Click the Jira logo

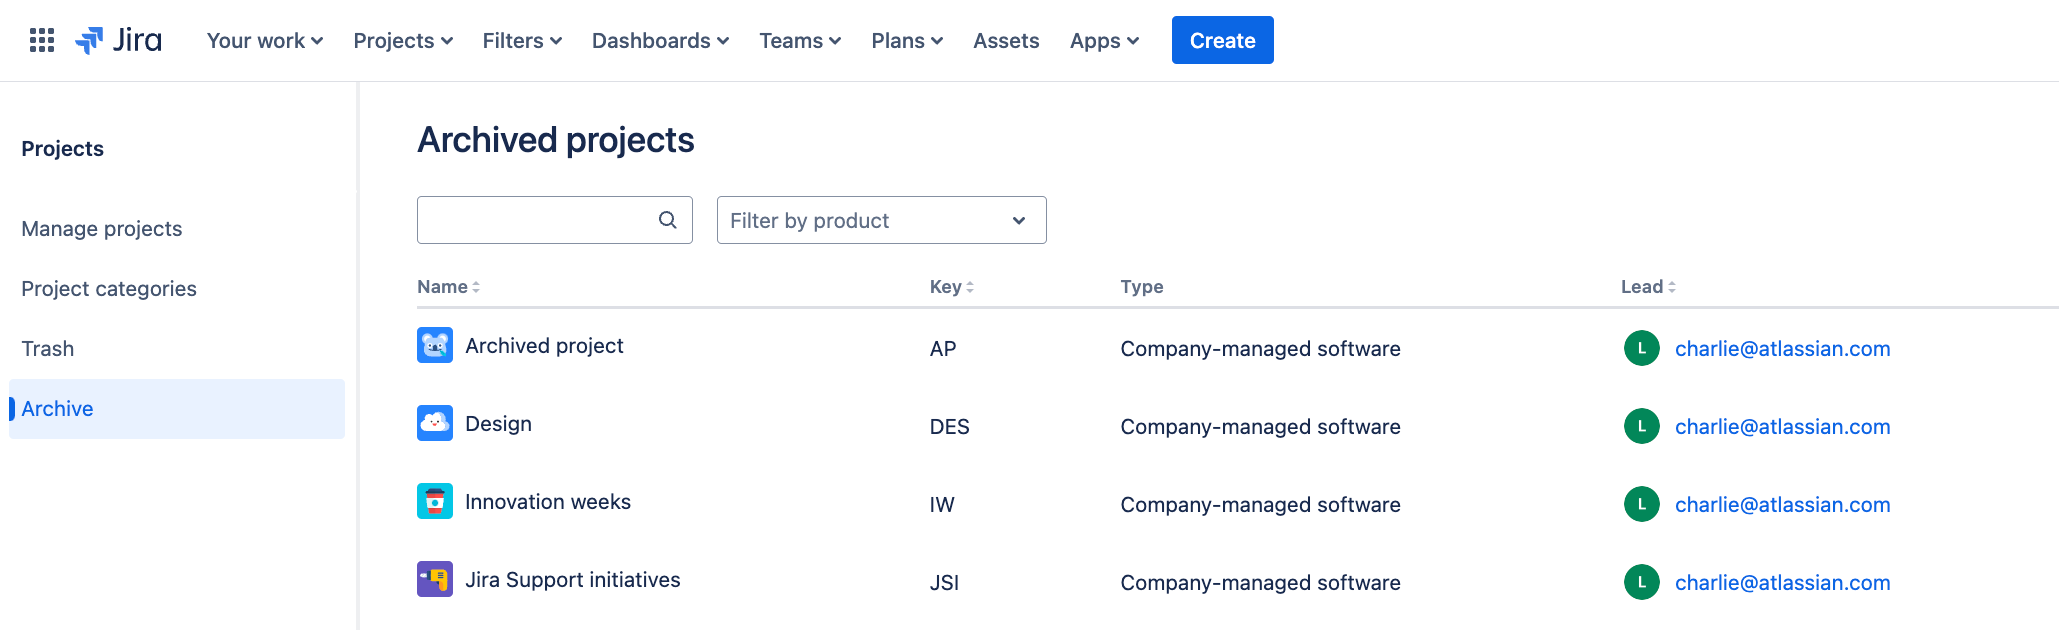click(118, 40)
